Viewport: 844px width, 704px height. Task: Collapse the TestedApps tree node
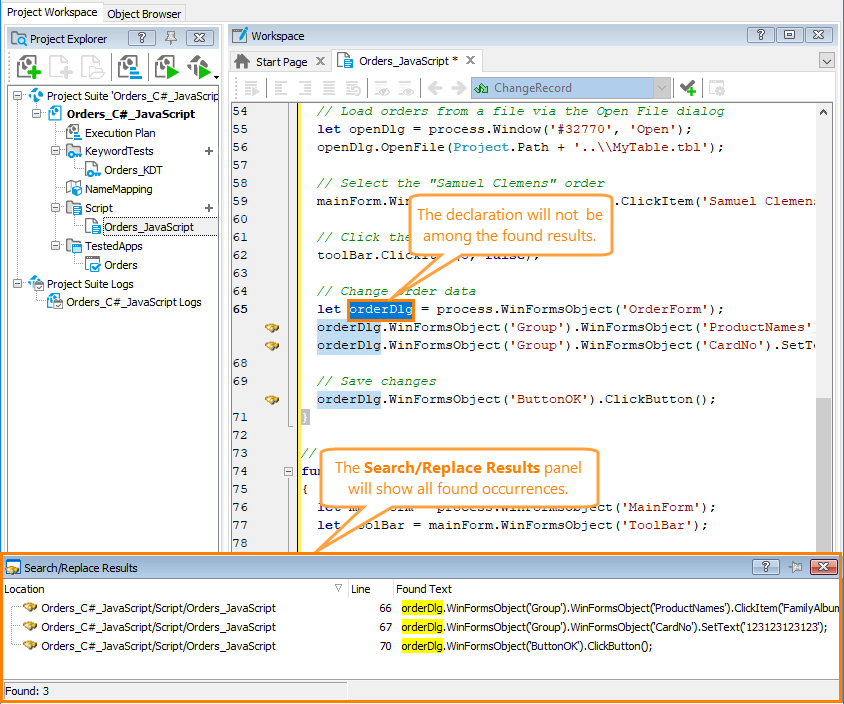(x=57, y=246)
